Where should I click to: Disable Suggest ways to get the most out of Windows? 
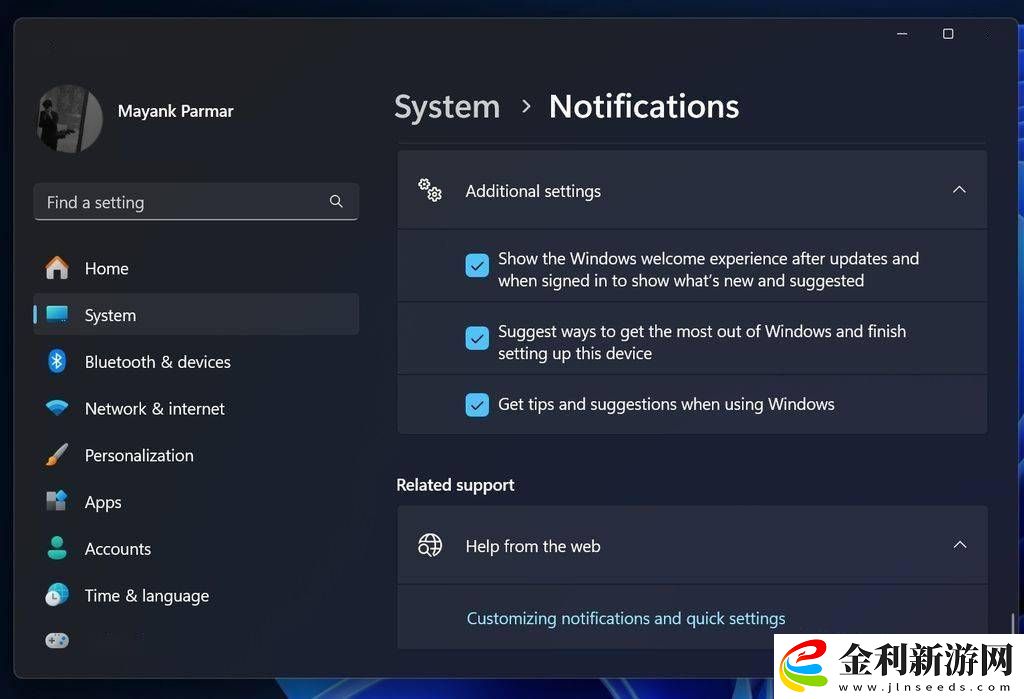coord(477,338)
